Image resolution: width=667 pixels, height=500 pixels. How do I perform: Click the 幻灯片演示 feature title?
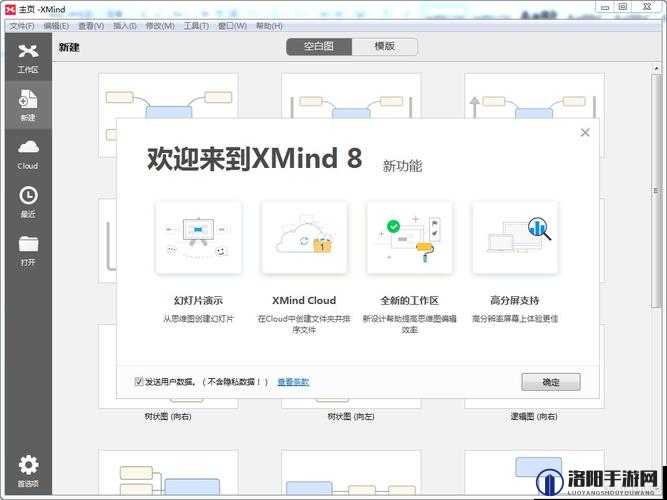[x=198, y=300]
